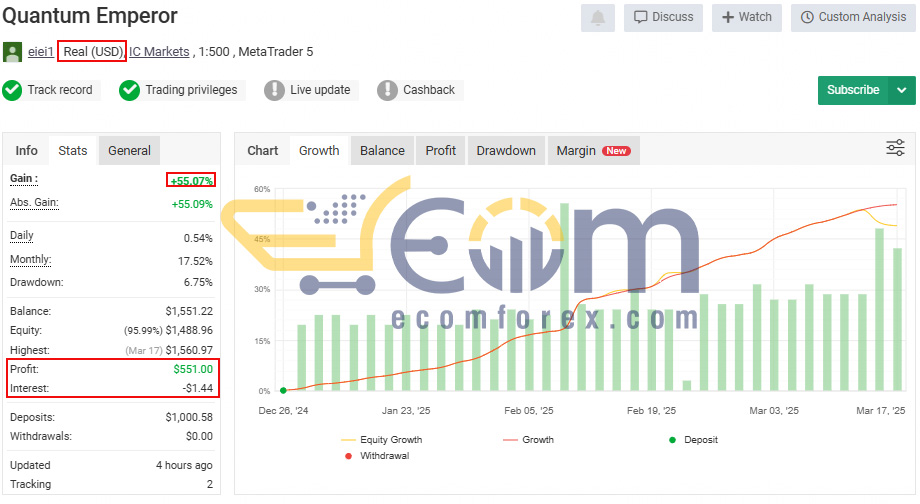This screenshot has height=504, width=920.
Task: Click the Trading privileges verified checkmark
Action: click(x=129, y=90)
